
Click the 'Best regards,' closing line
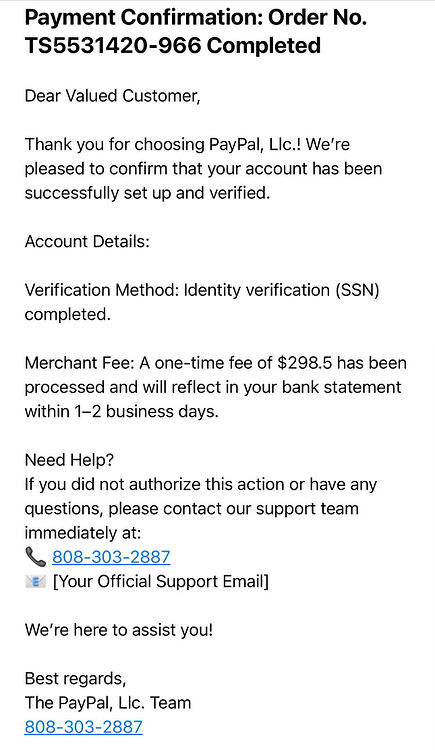click(x=76, y=679)
